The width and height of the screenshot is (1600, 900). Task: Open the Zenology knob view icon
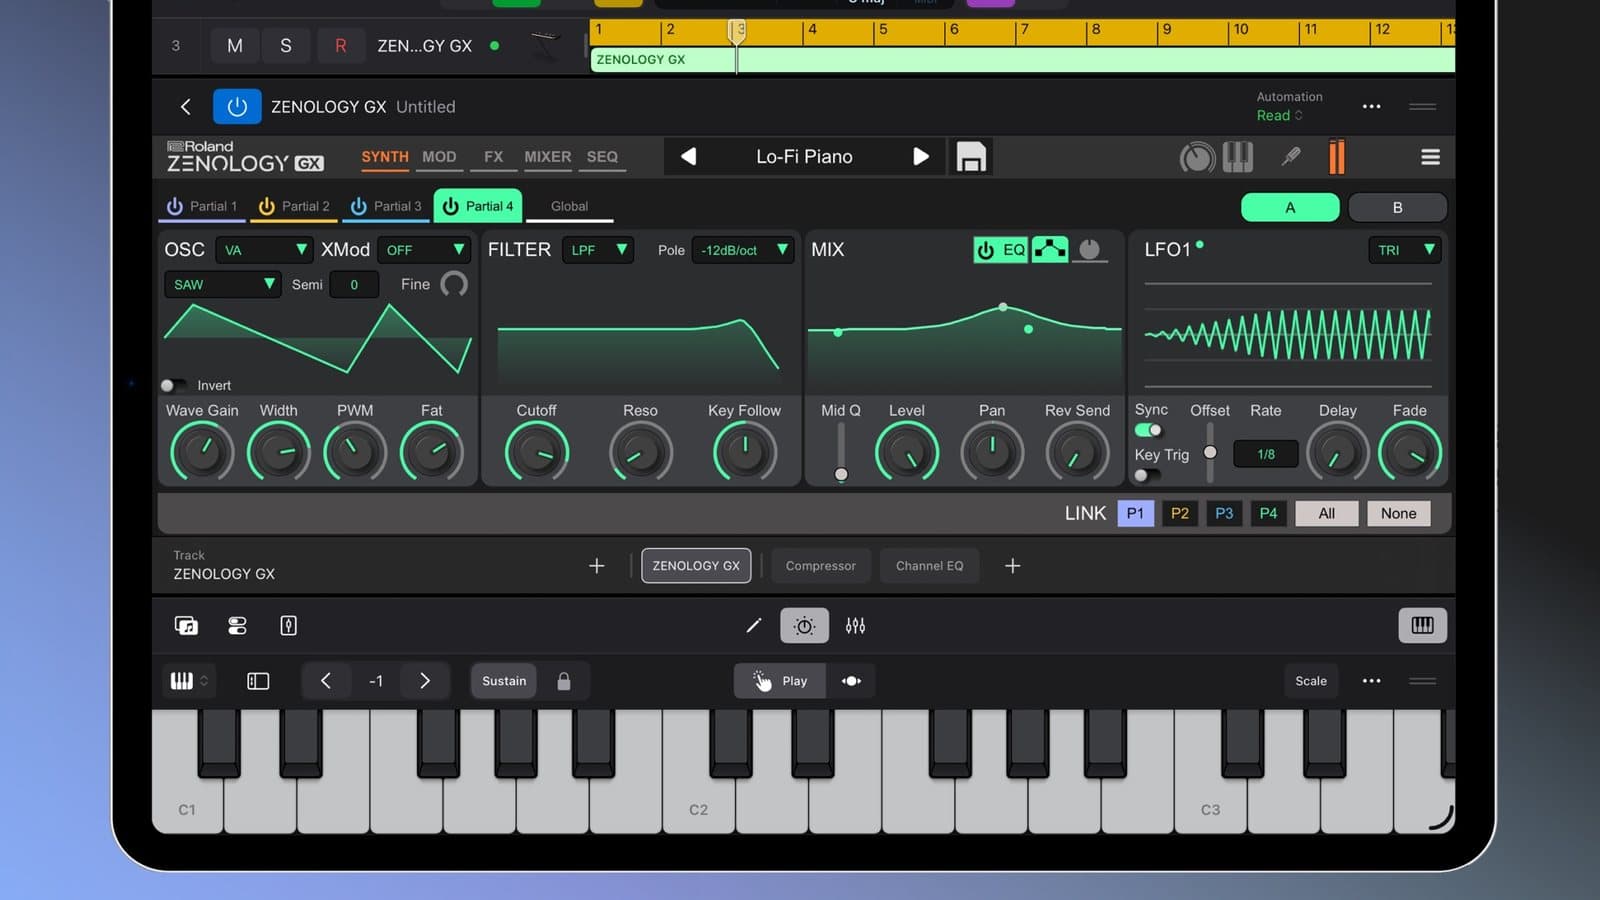(x=1197, y=157)
